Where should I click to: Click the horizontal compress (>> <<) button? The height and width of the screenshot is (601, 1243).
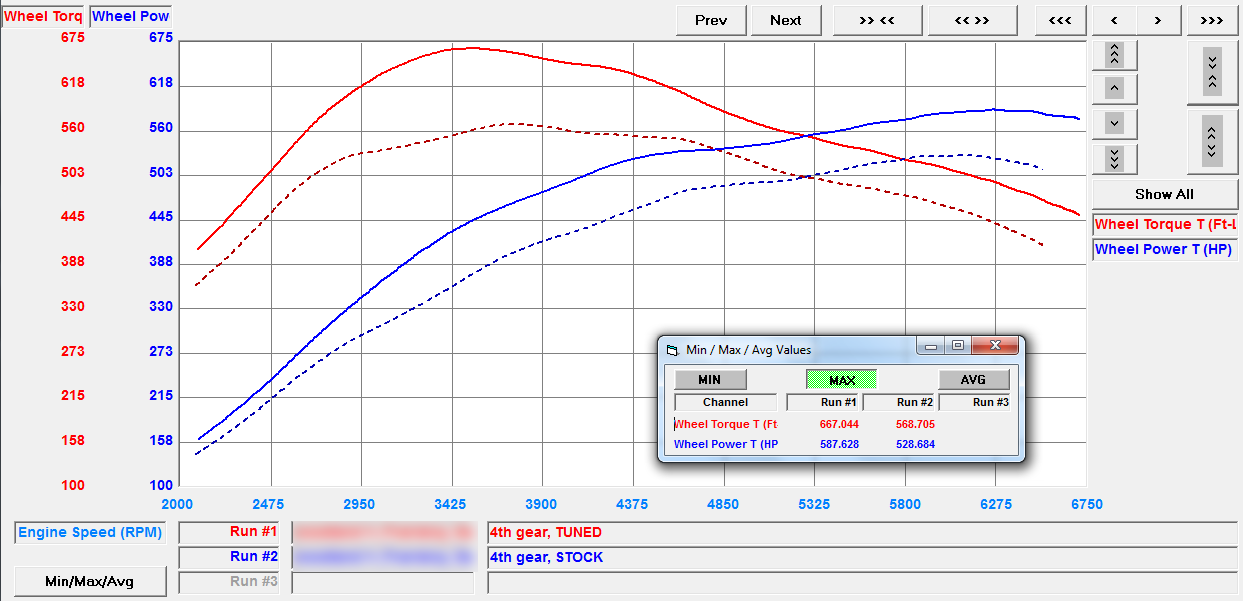[x=877, y=20]
